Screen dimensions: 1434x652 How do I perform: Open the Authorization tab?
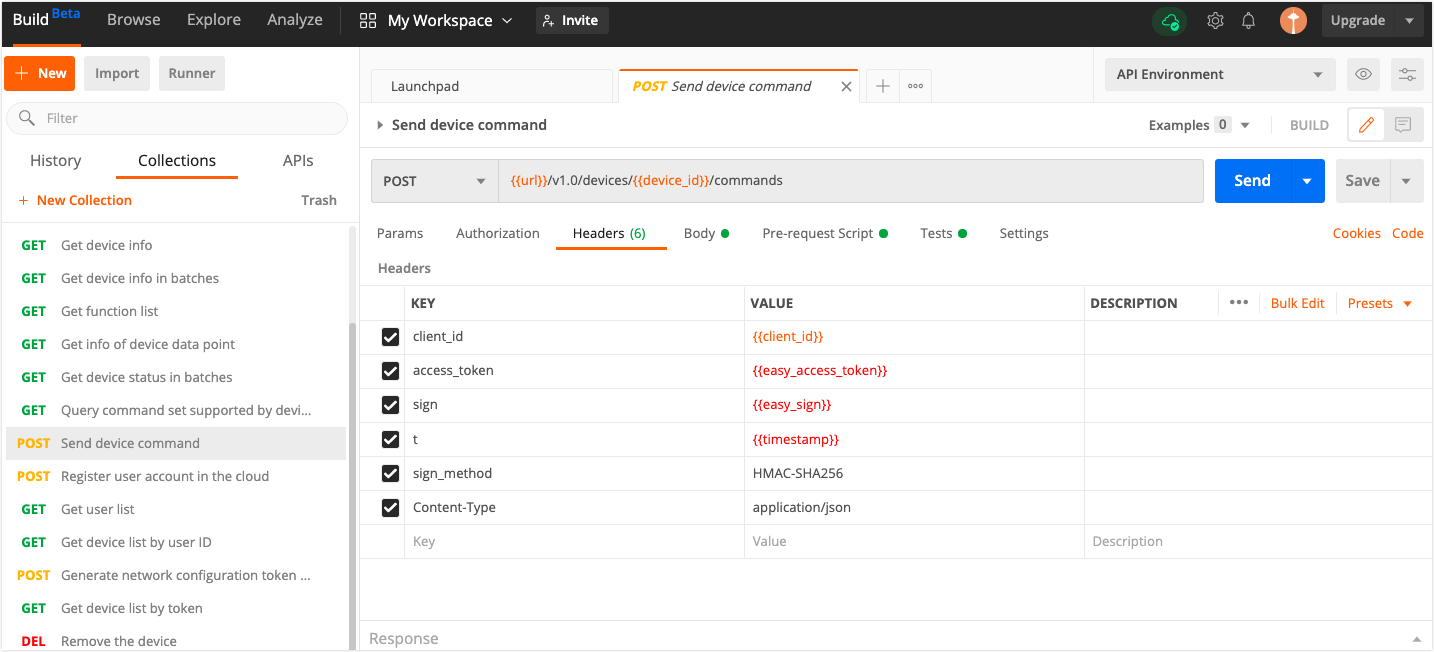pyautogui.click(x=498, y=233)
